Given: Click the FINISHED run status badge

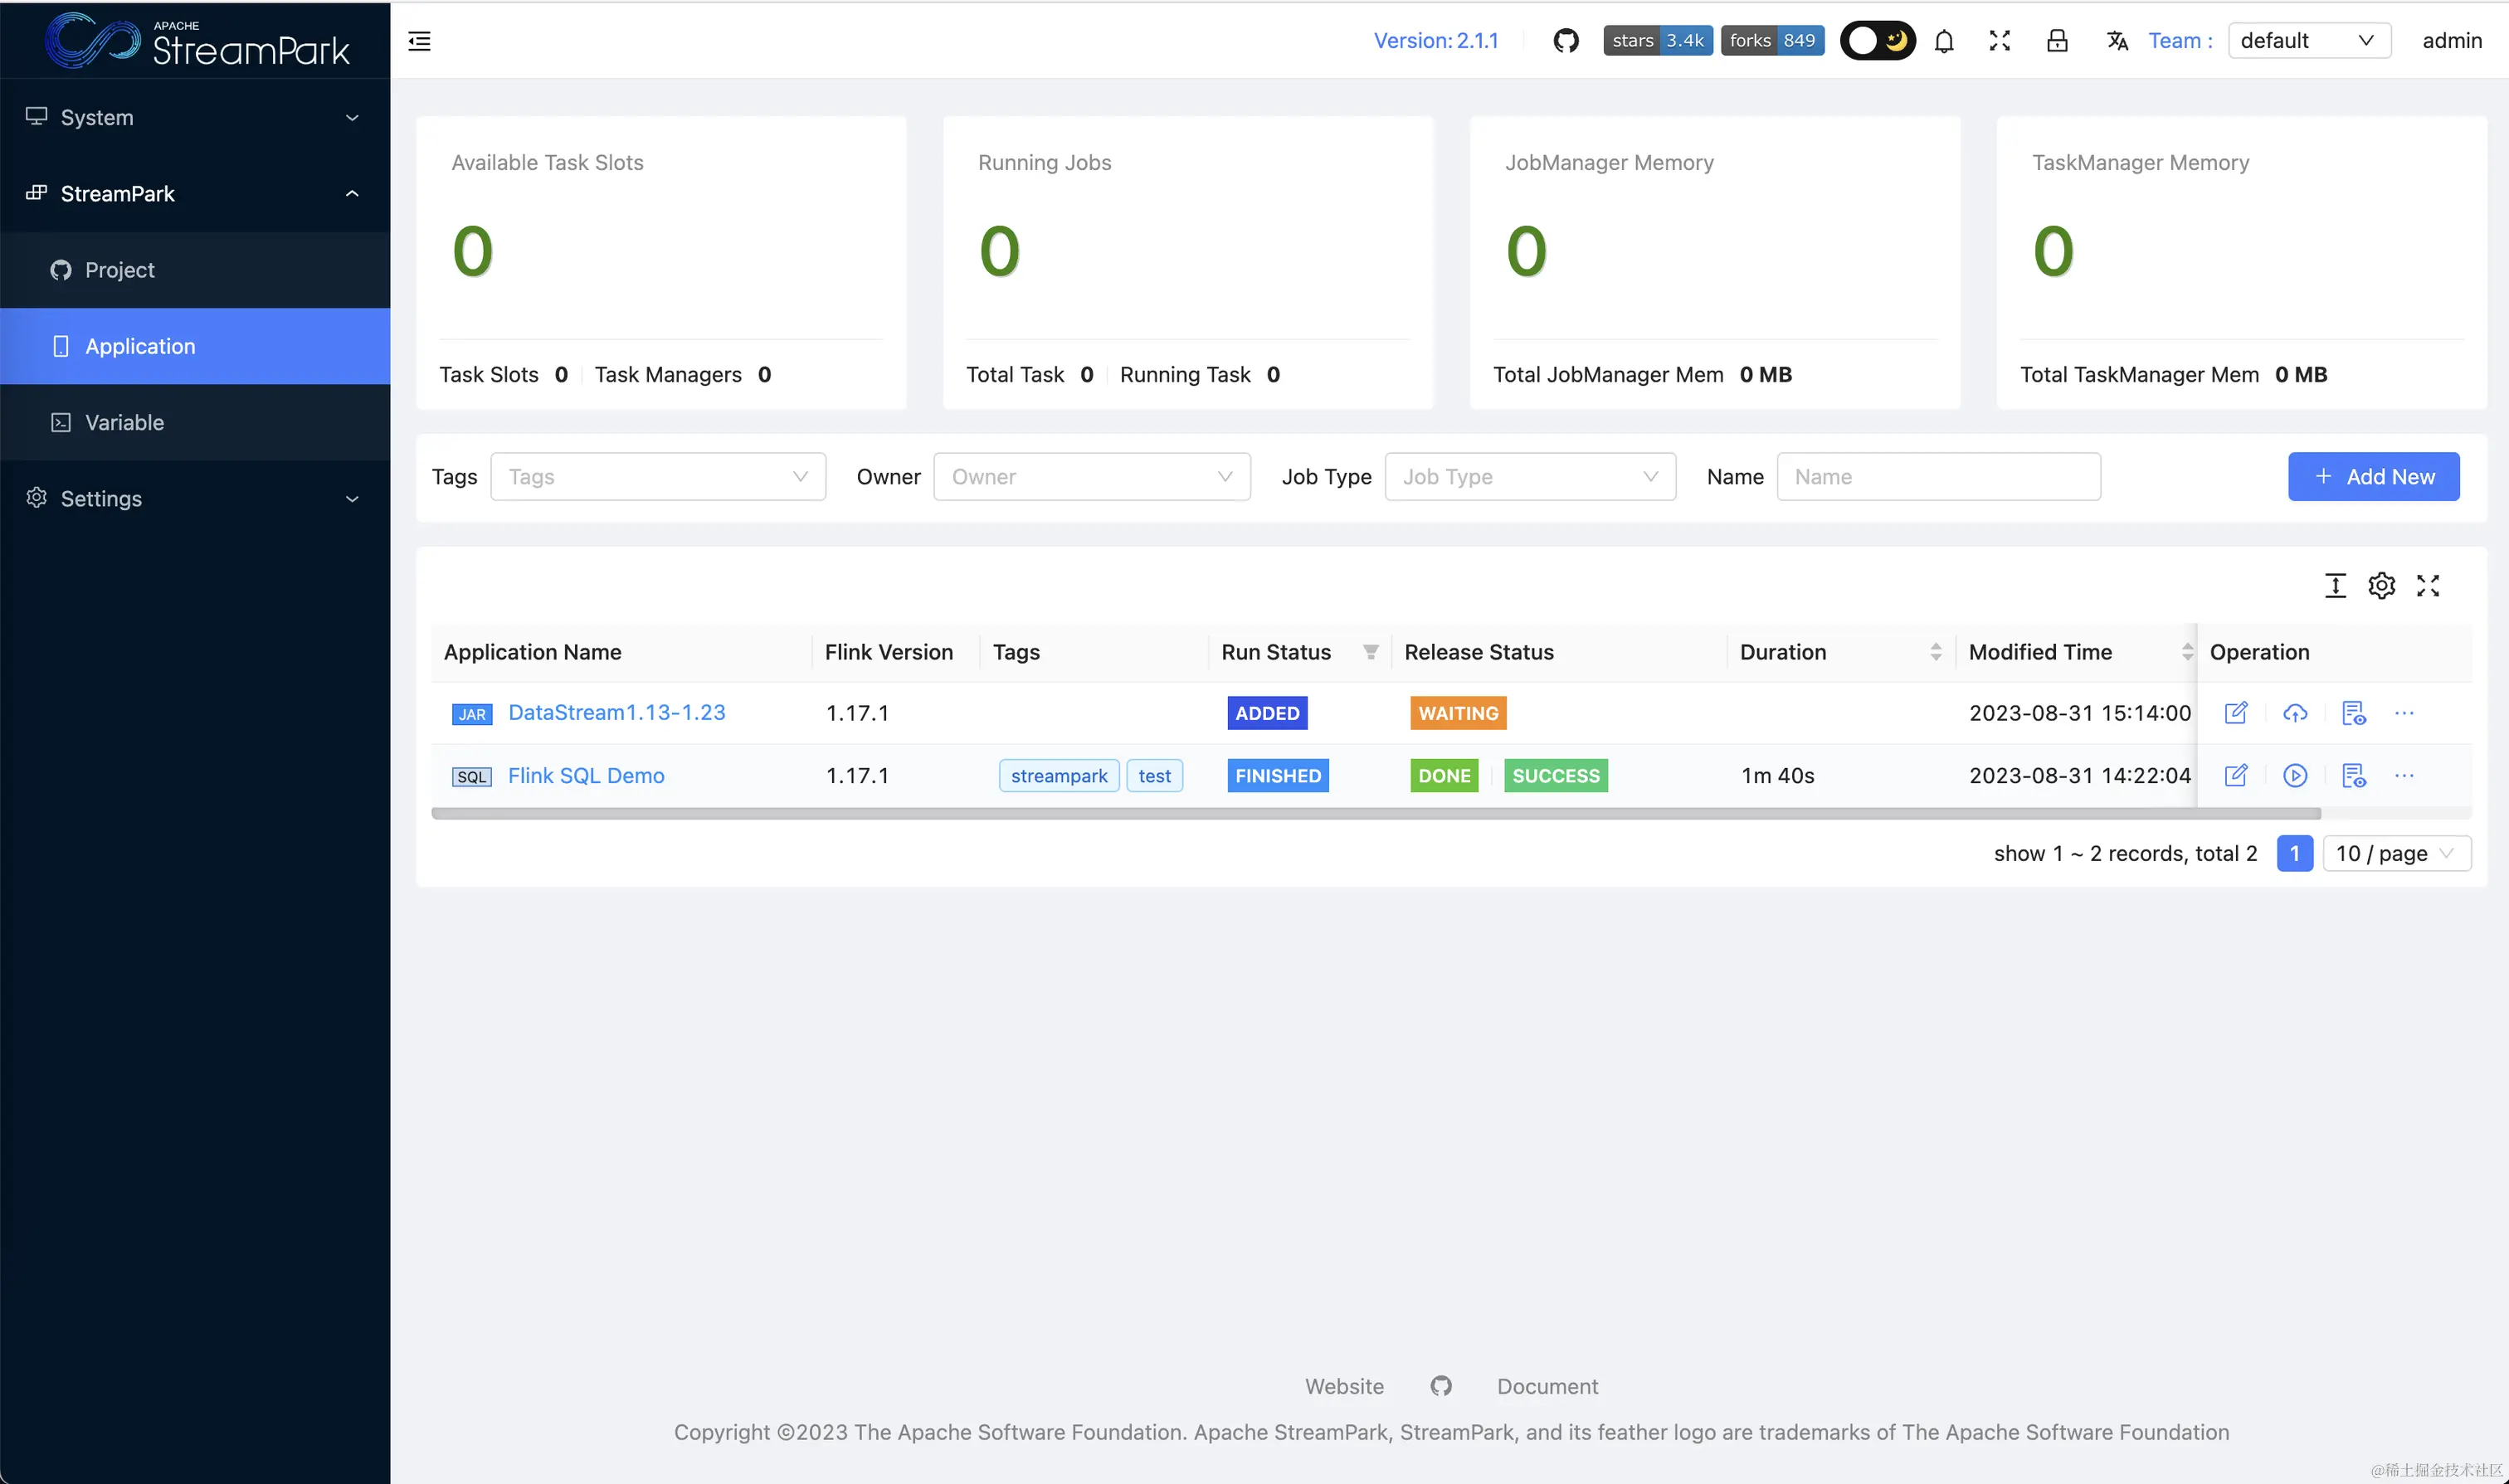Looking at the screenshot, I should click(1277, 776).
